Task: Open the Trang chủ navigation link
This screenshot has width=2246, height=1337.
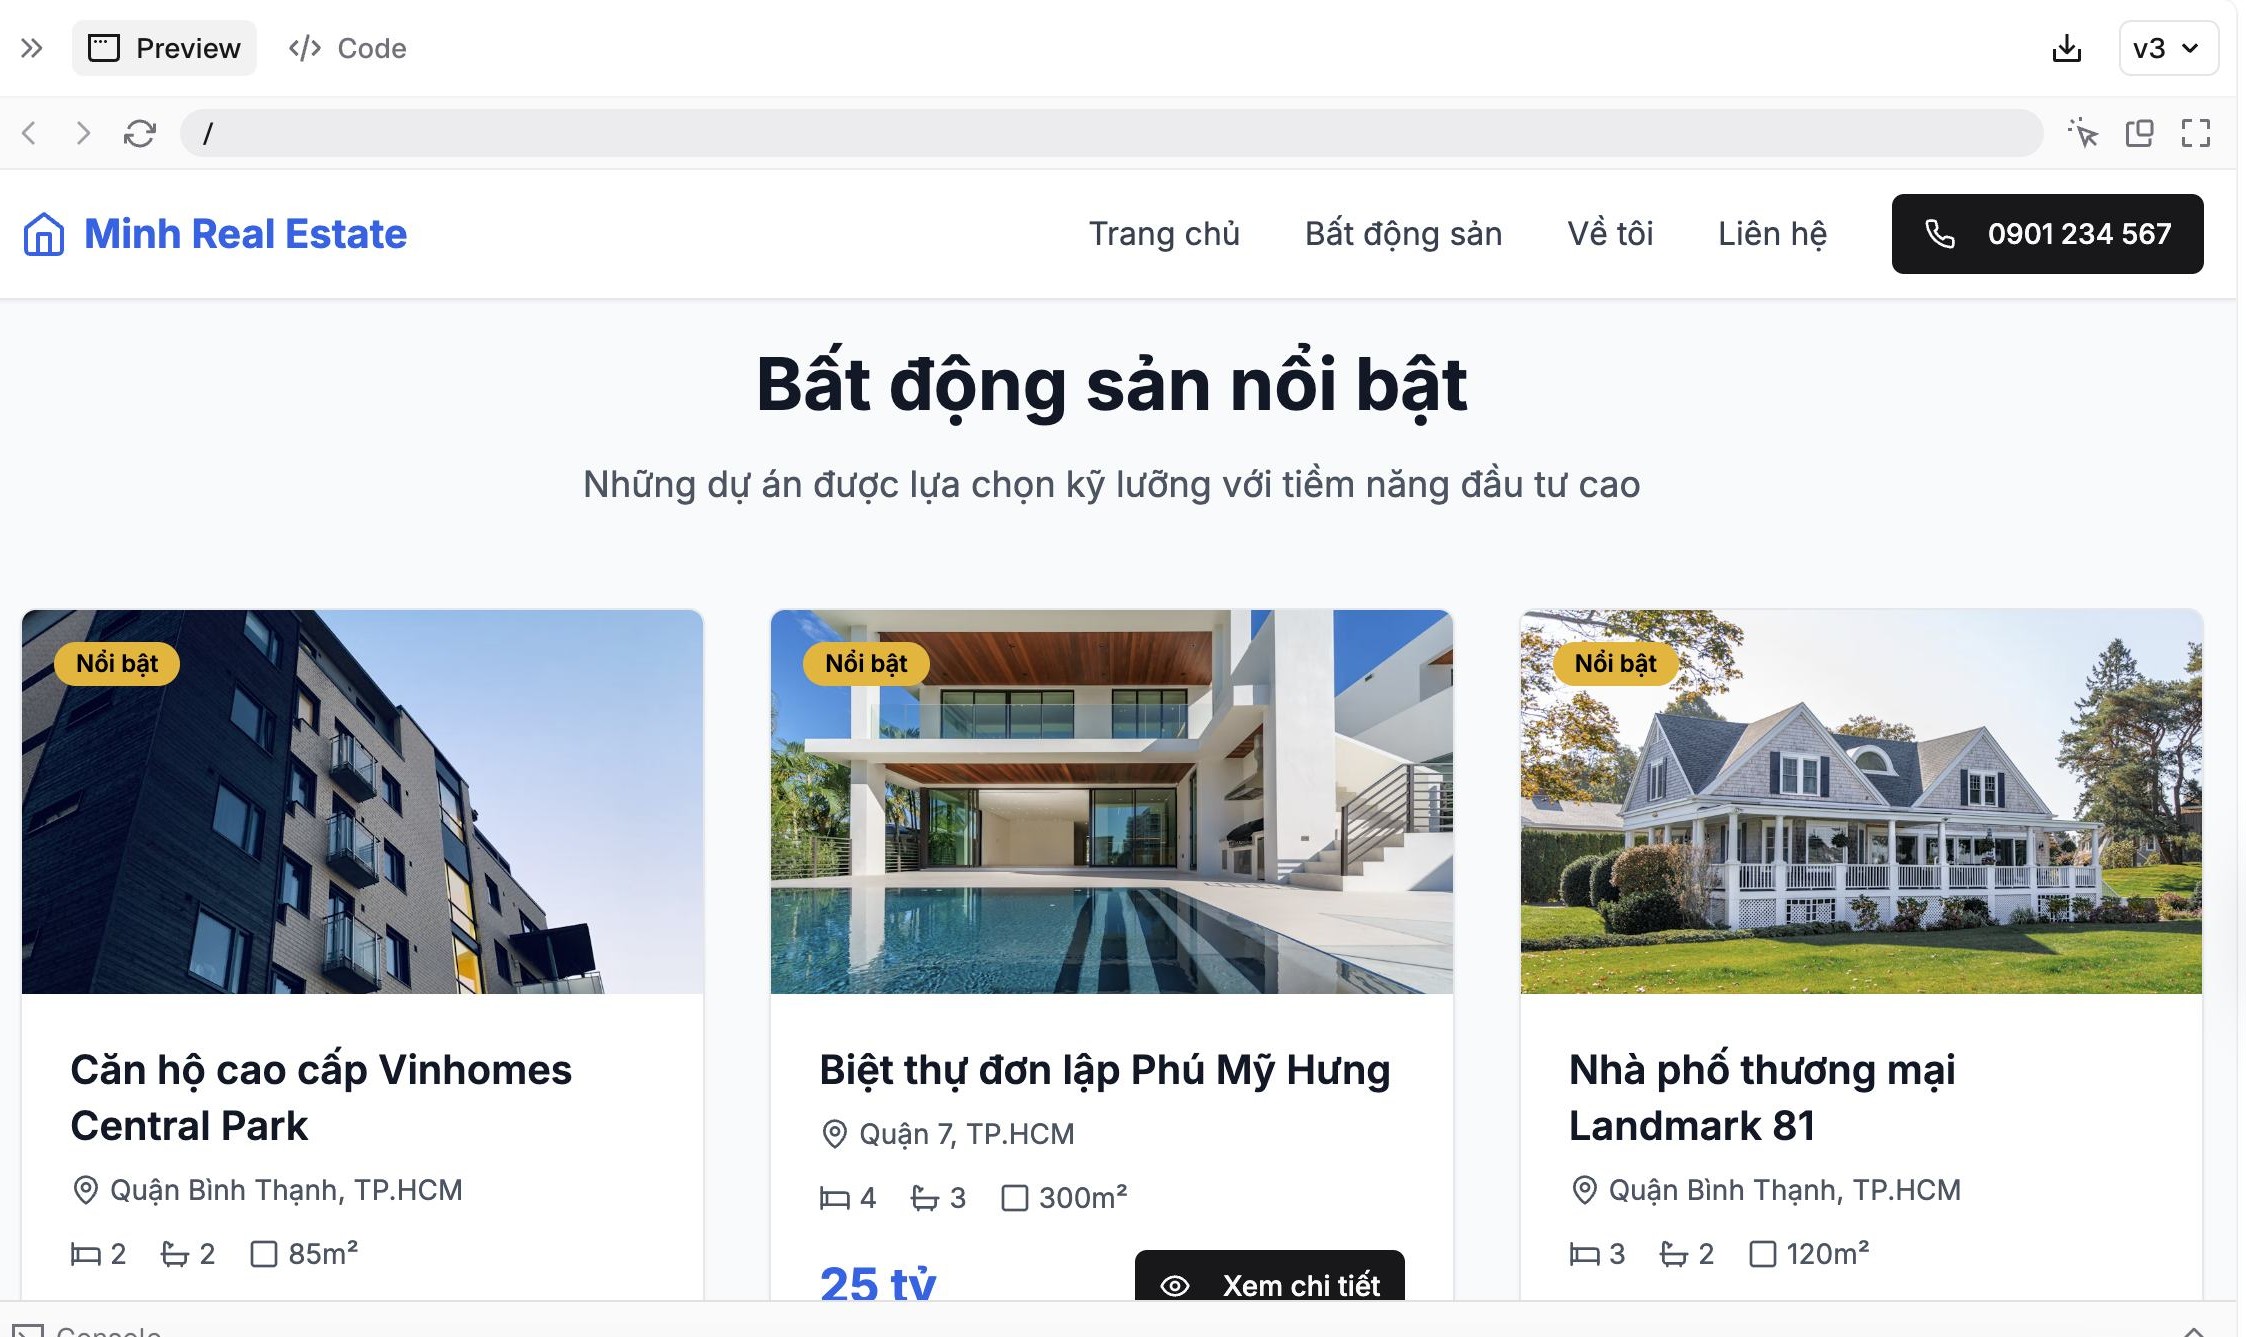Action: click(x=1164, y=234)
